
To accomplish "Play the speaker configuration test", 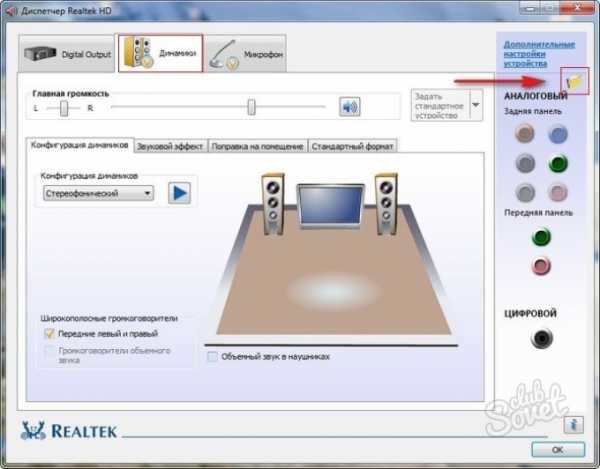I will pyautogui.click(x=179, y=193).
